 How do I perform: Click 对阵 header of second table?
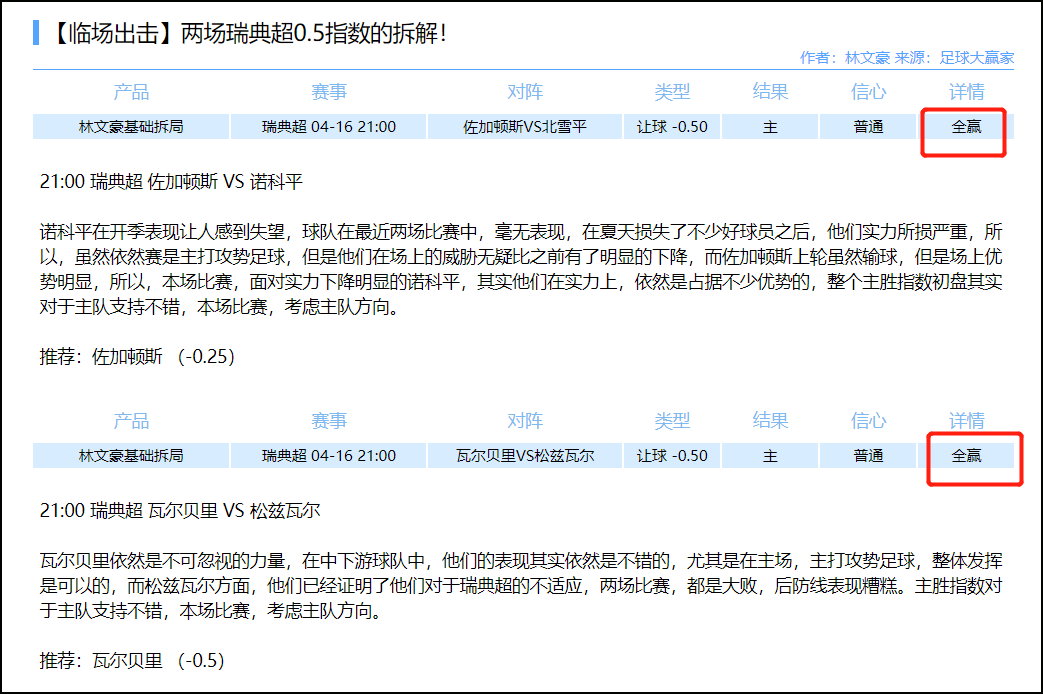[x=525, y=421]
